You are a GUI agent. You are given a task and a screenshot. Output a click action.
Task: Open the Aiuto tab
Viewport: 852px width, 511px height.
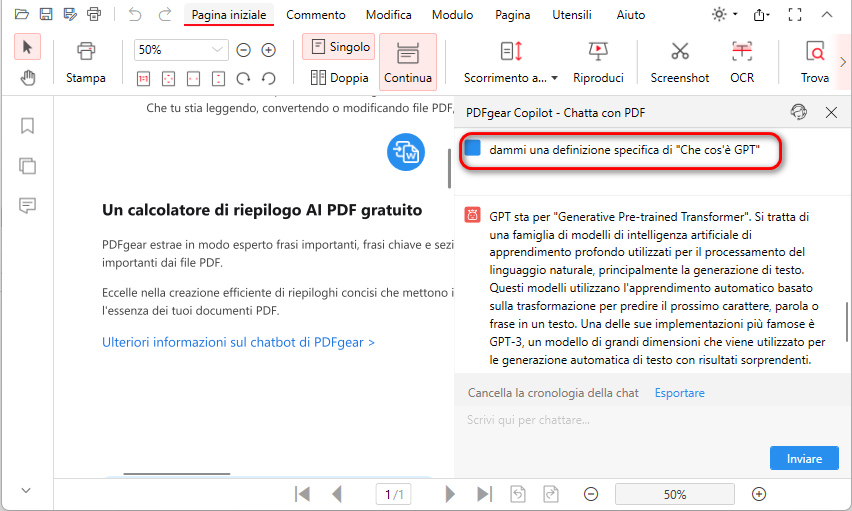(631, 15)
